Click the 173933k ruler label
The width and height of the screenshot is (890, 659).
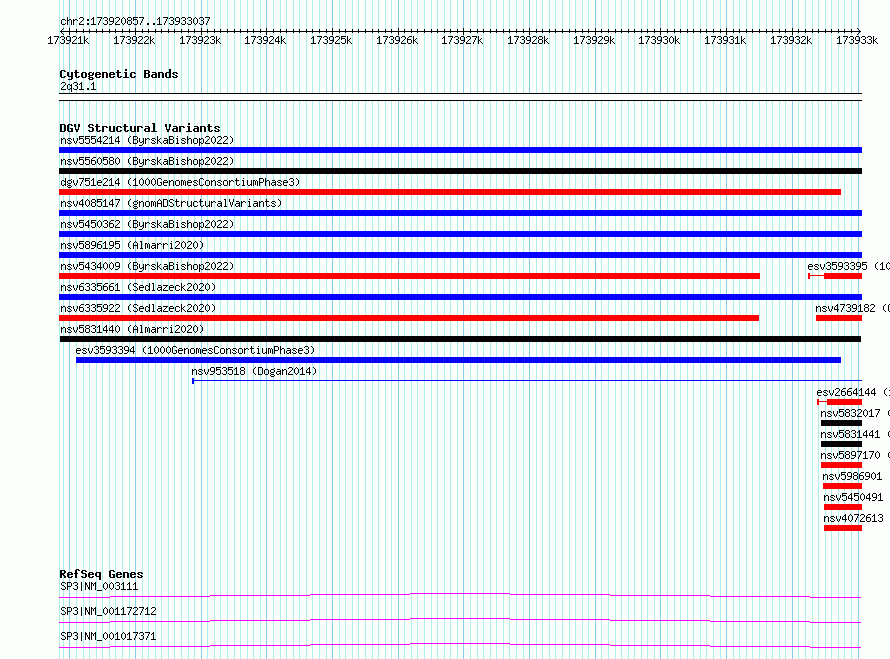857,40
